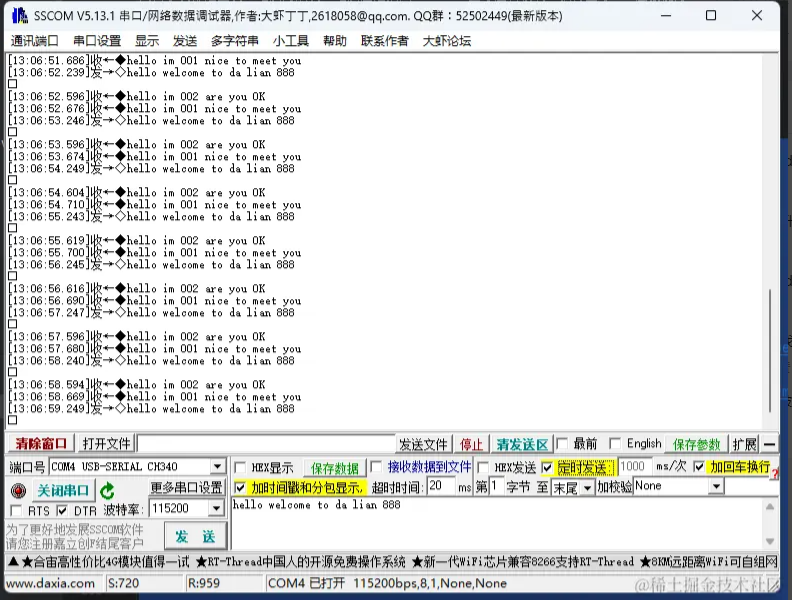792x600 pixels.
Task: Open the 加校验 None checksum dropdown
Action: tap(716, 486)
